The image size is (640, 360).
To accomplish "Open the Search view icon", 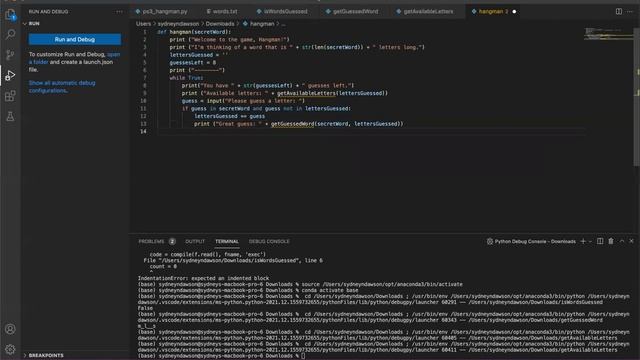I will click(x=10, y=35).
